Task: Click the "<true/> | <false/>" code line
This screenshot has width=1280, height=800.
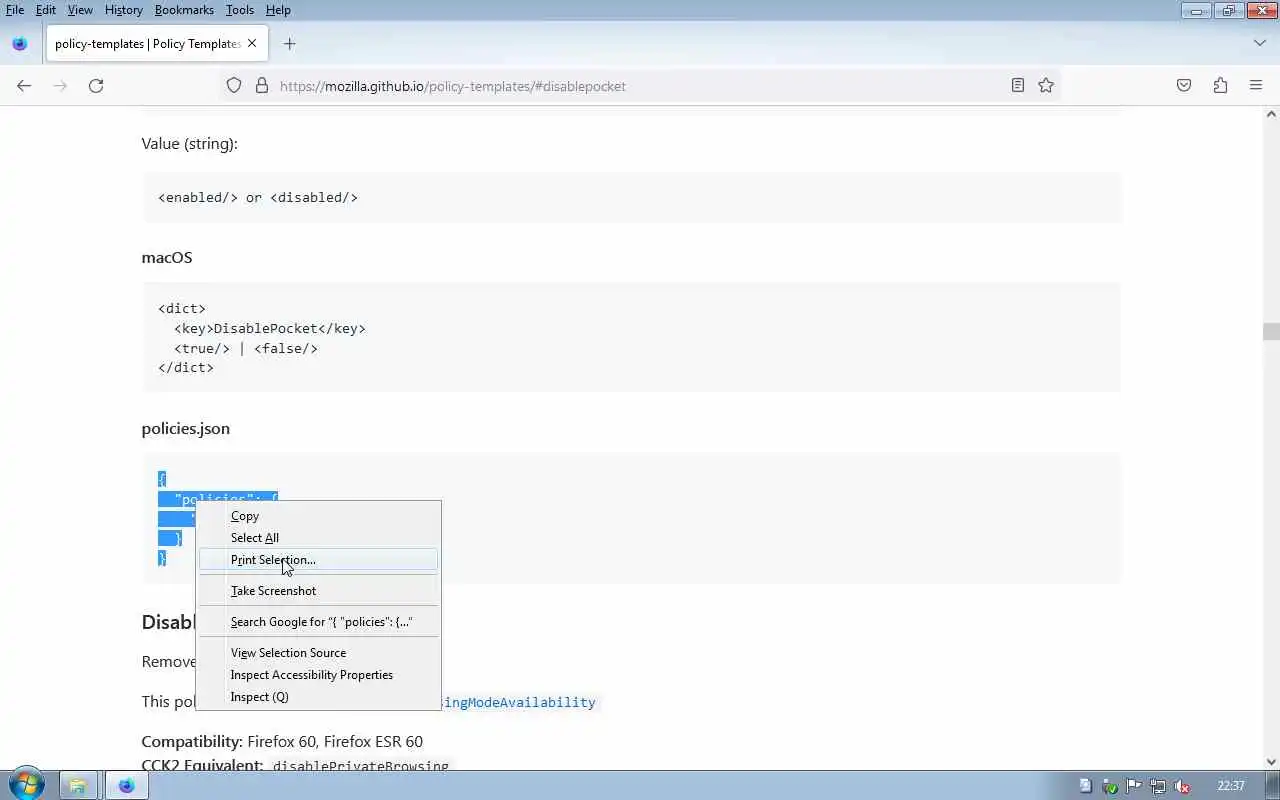Action: click(246, 348)
